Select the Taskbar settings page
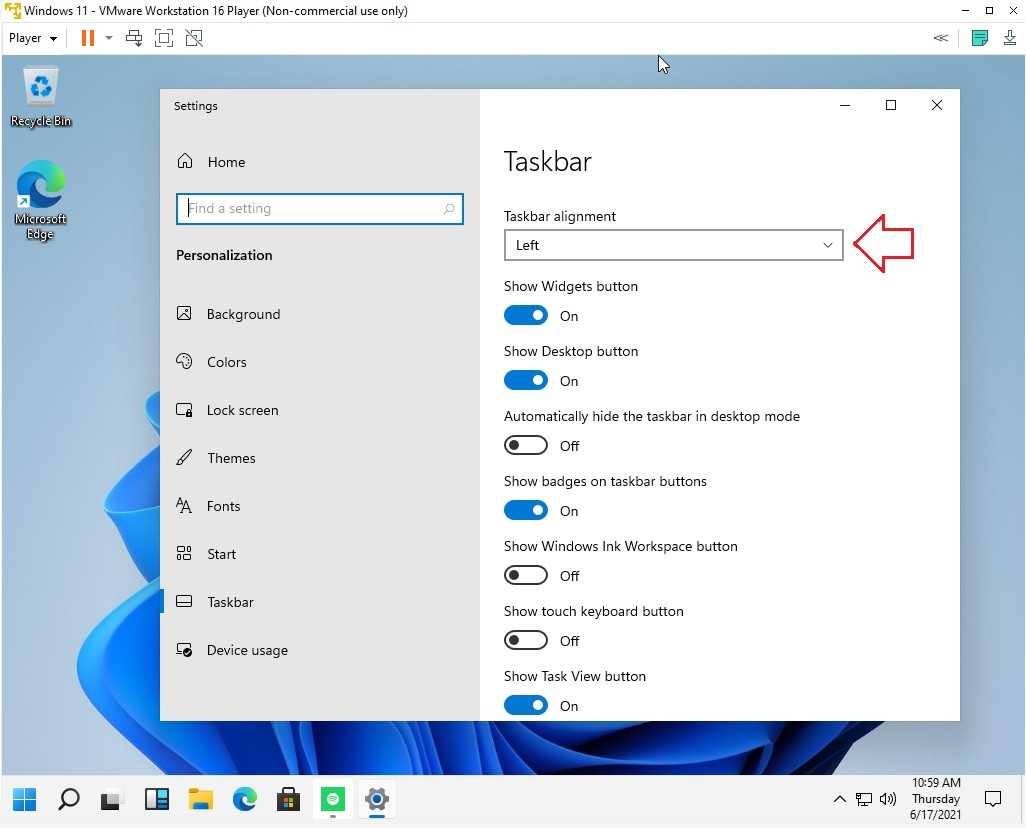 [x=215, y=602]
